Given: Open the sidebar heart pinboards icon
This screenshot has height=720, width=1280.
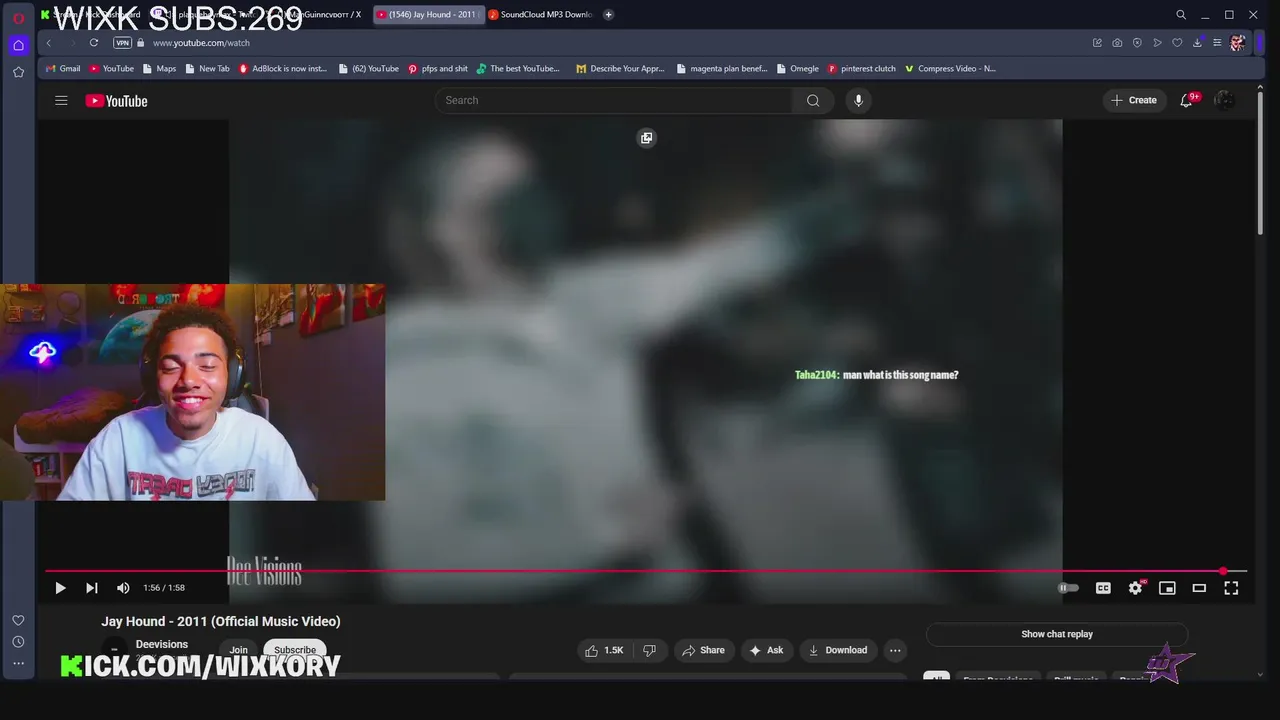Looking at the screenshot, I should click(18, 620).
